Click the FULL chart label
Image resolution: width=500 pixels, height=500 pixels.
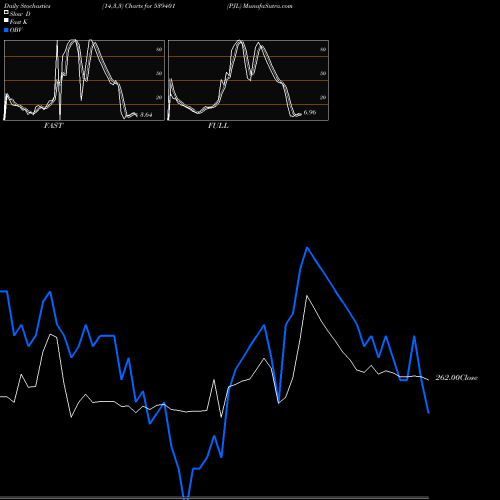coord(218,126)
